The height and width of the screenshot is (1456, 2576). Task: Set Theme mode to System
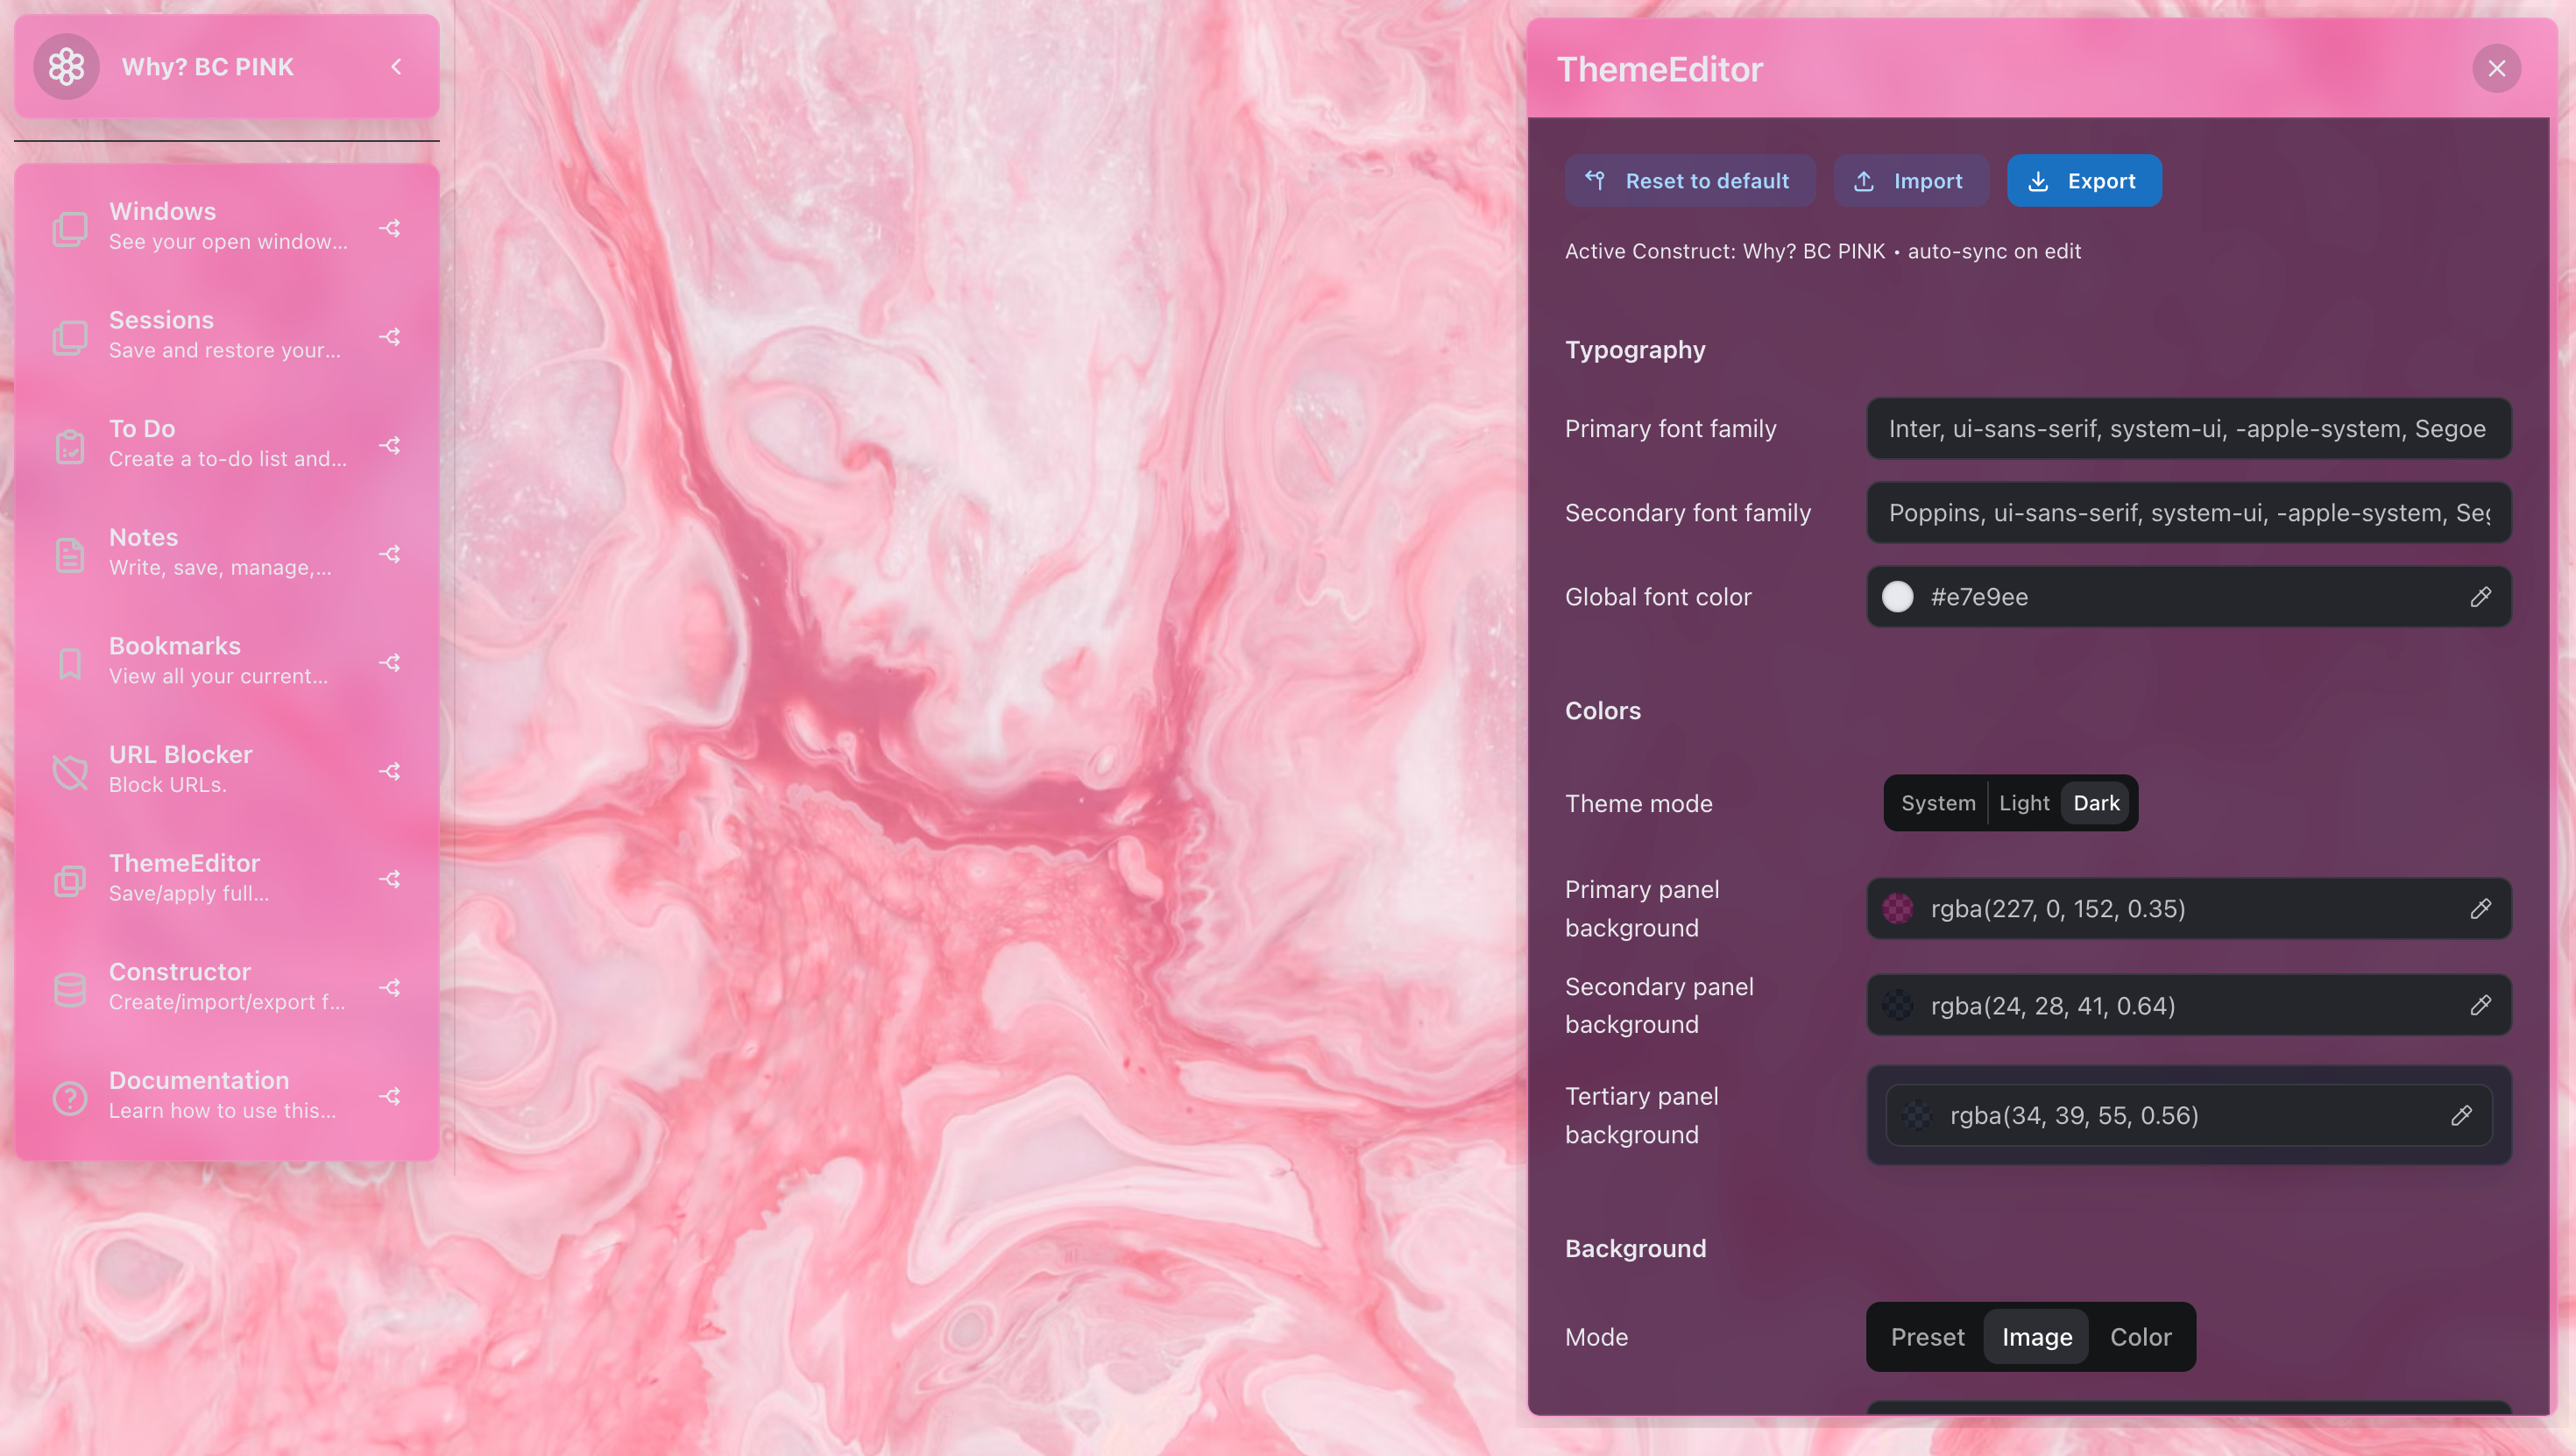point(1937,803)
